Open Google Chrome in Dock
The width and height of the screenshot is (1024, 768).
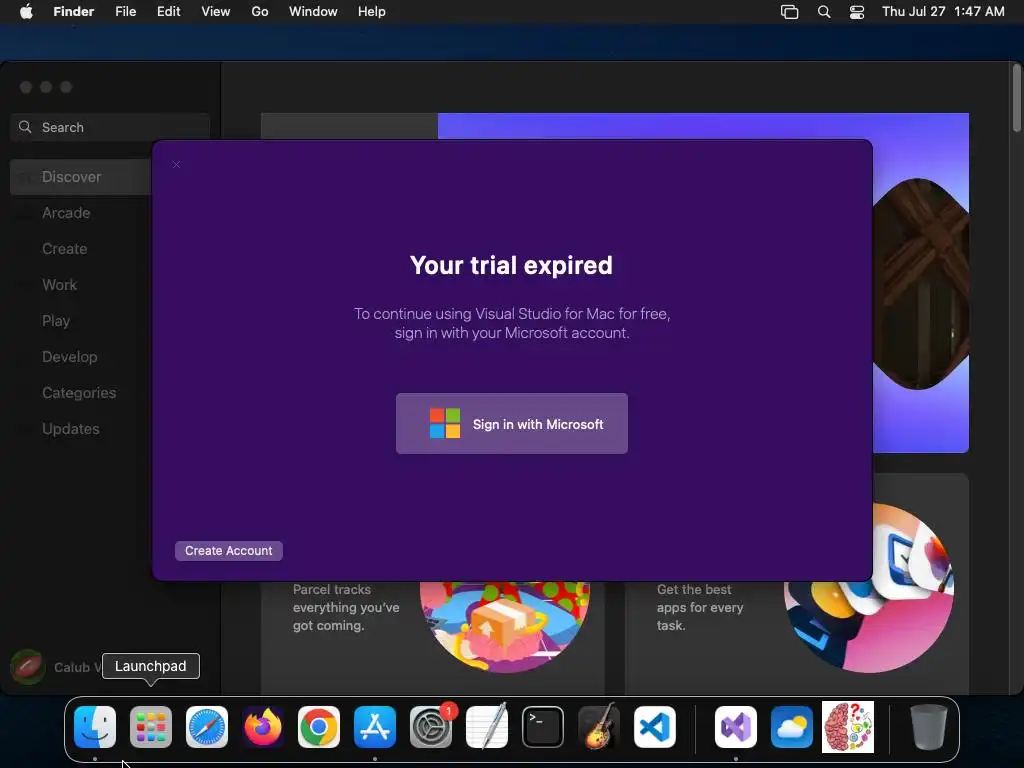[x=319, y=727]
